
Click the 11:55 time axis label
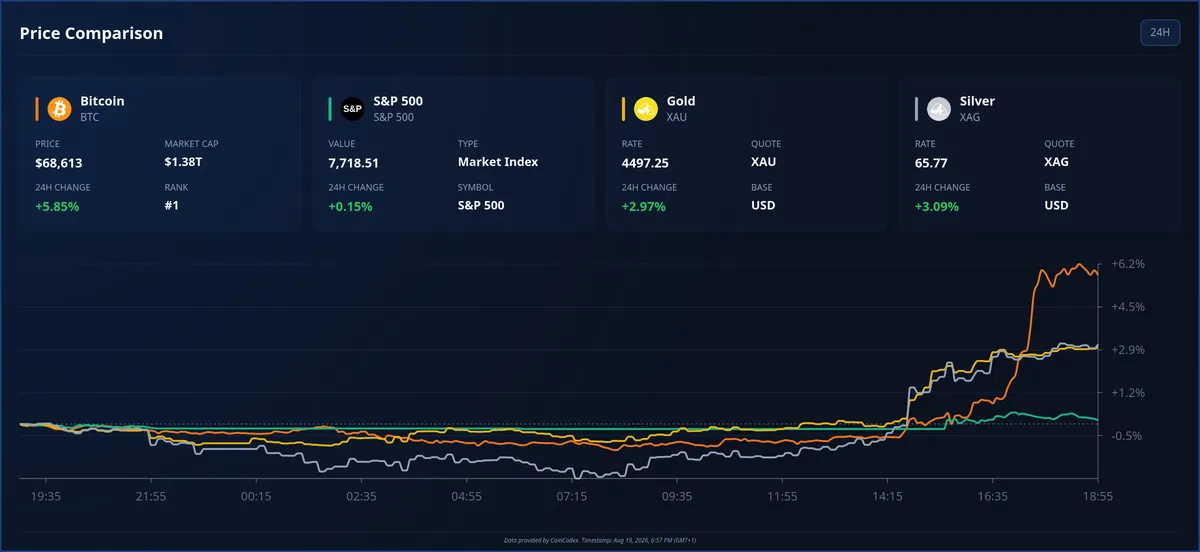[782, 496]
